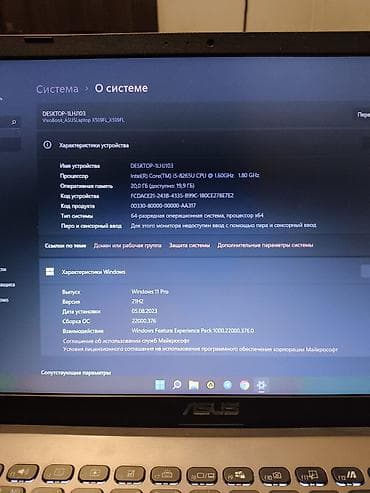The width and height of the screenshot is (370, 493).
Task: Click the Оперативная память label
Action: (86, 186)
